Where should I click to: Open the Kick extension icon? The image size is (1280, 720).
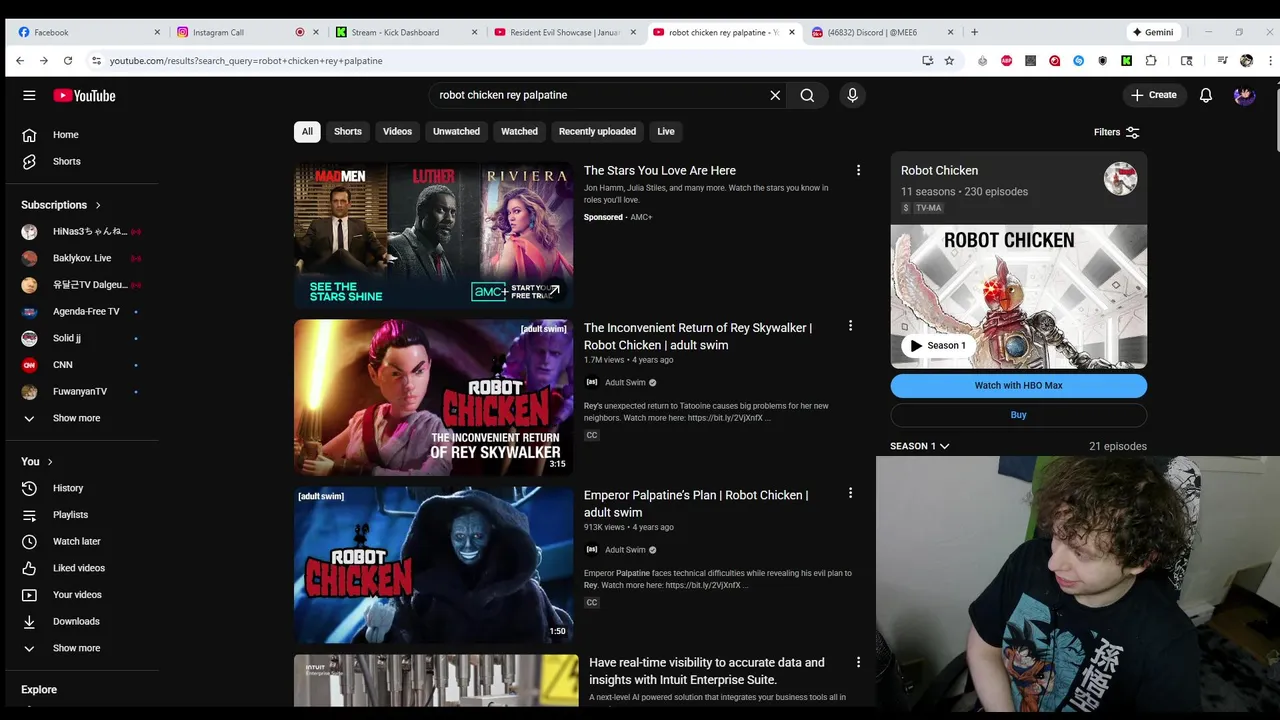[1126, 61]
